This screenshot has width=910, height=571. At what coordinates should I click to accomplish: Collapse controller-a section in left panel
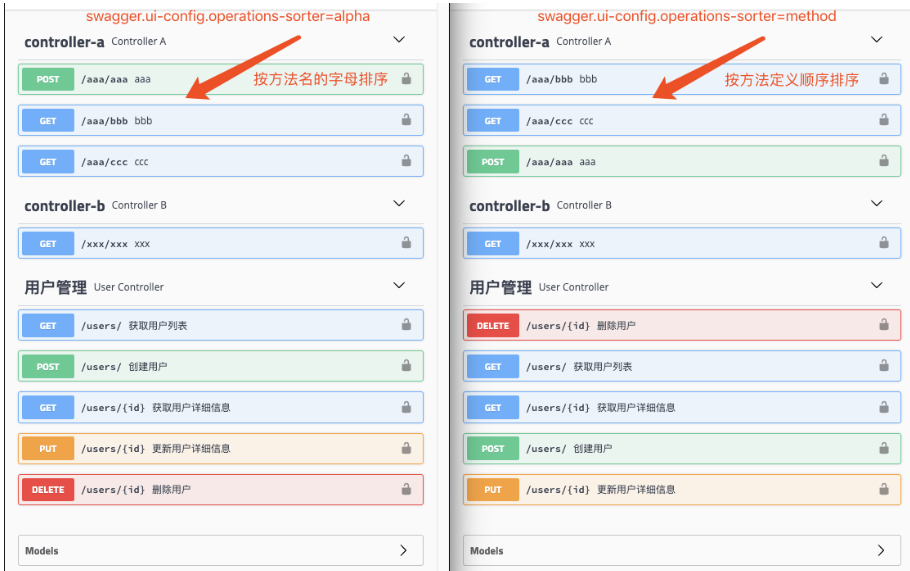coord(399,39)
